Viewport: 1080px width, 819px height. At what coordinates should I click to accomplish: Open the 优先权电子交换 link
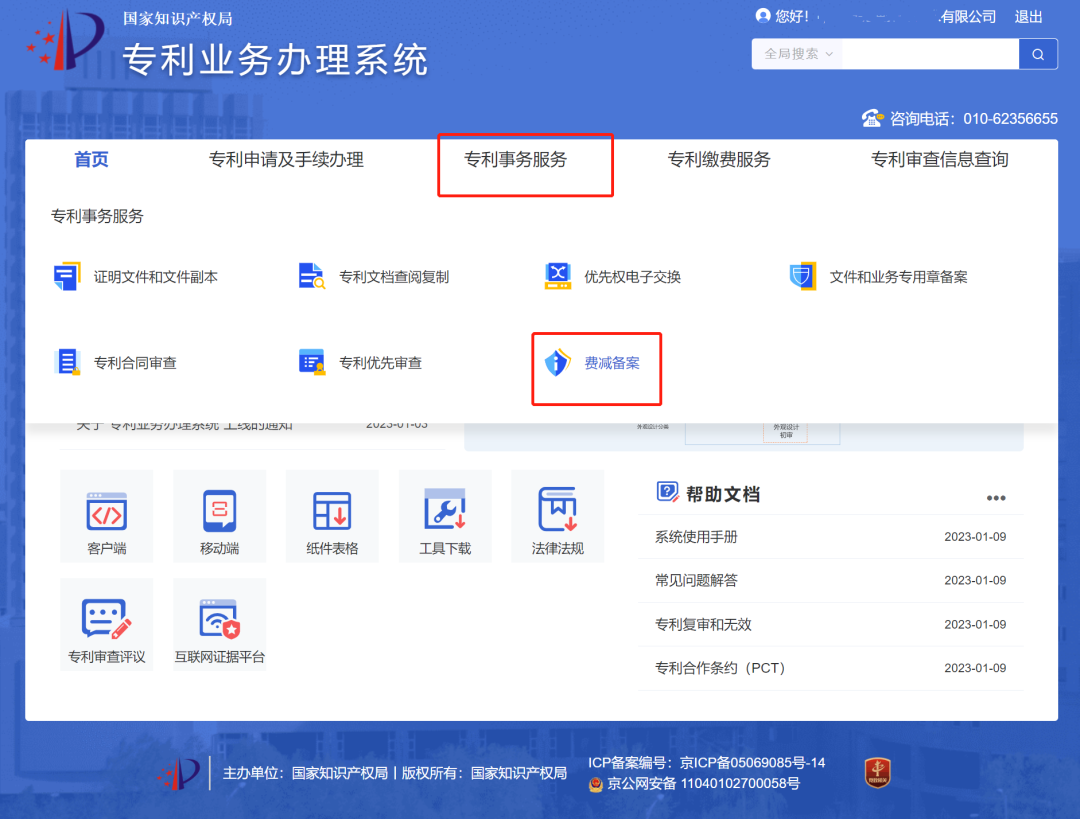click(x=632, y=277)
